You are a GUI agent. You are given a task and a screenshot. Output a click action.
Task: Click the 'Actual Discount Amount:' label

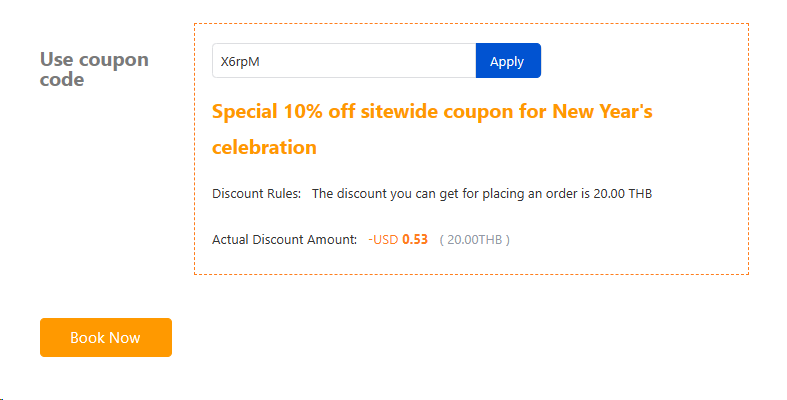pos(284,239)
